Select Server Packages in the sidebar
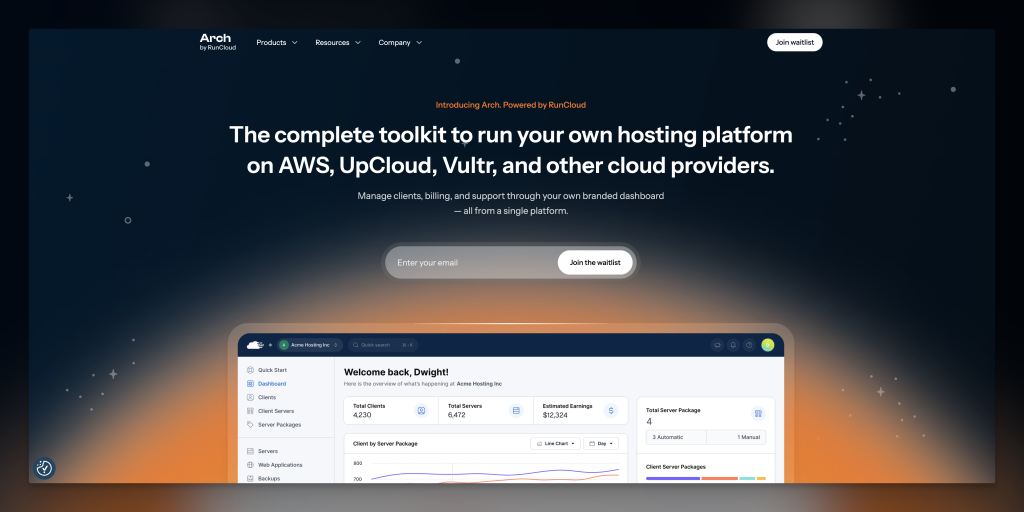This screenshot has width=1024, height=512. click(x=279, y=424)
